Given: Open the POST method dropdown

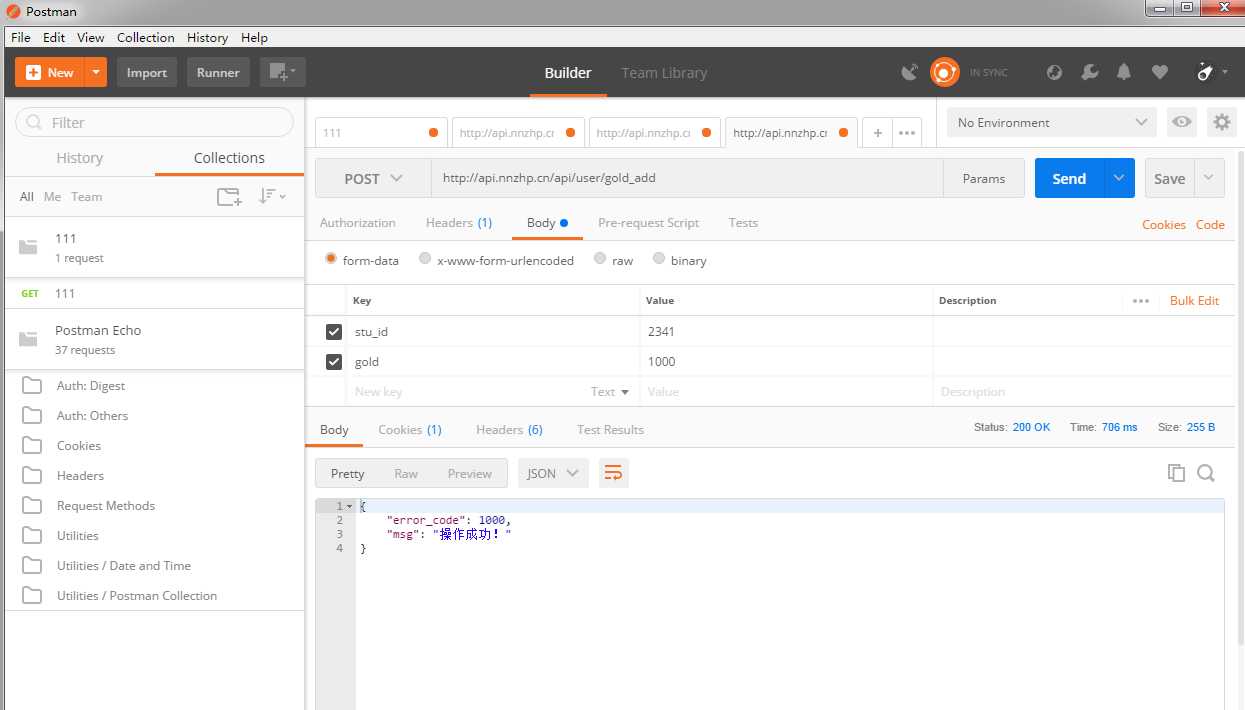Looking at the screenshot, I should tap(373, 178).
